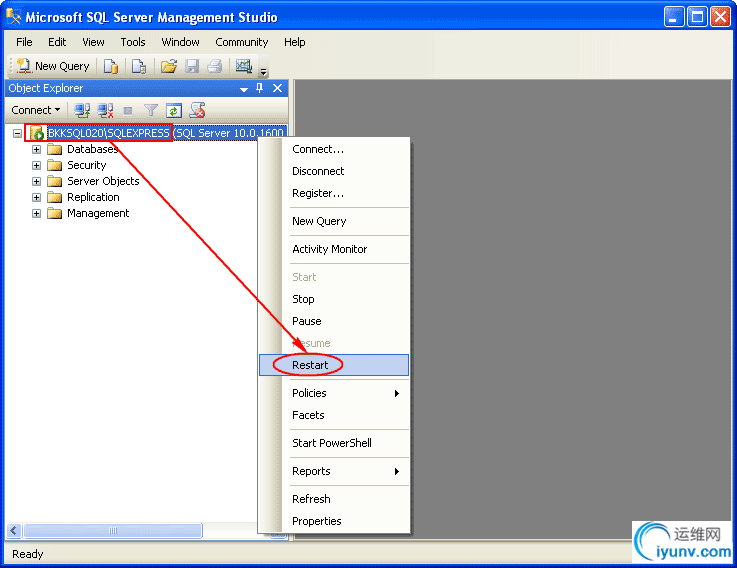Choose Start PowerShell in the context menu
This screenshot has height=568, width=737.
click(x=334, y=443)
